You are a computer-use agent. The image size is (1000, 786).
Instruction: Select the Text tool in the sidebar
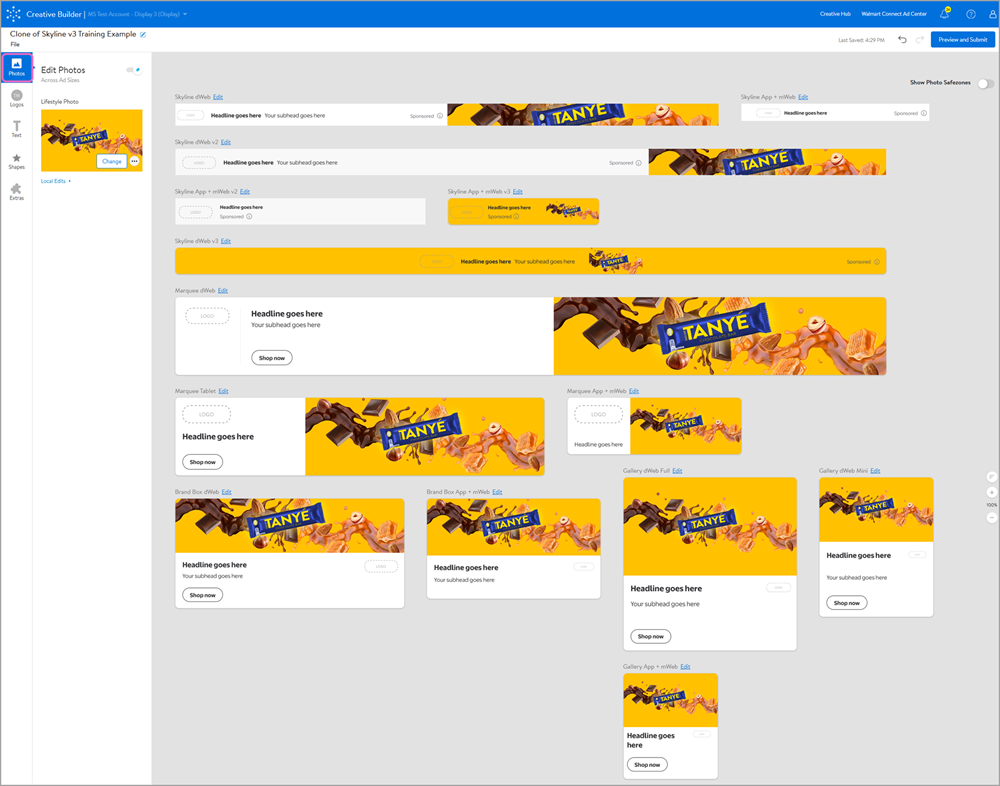pyautogui.click(x=17, y=129)
